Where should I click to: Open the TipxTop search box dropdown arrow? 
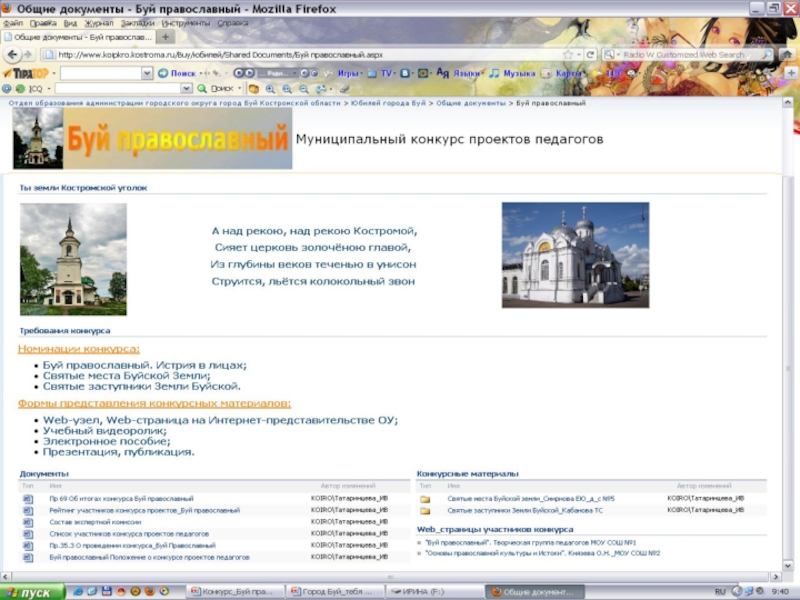[x=146, y=73]
